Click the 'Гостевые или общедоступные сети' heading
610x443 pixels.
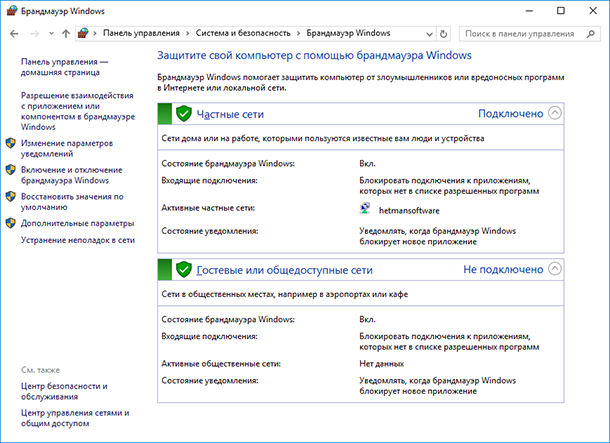pos(284,270)
